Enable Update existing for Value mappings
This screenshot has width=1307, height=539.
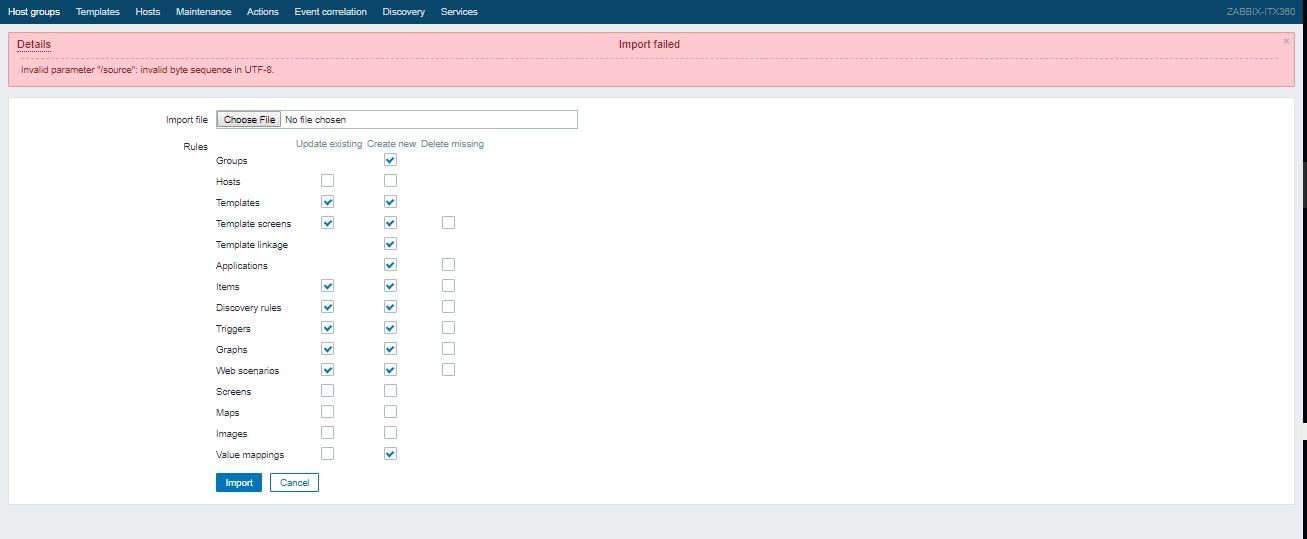click(x=327, y=454)
